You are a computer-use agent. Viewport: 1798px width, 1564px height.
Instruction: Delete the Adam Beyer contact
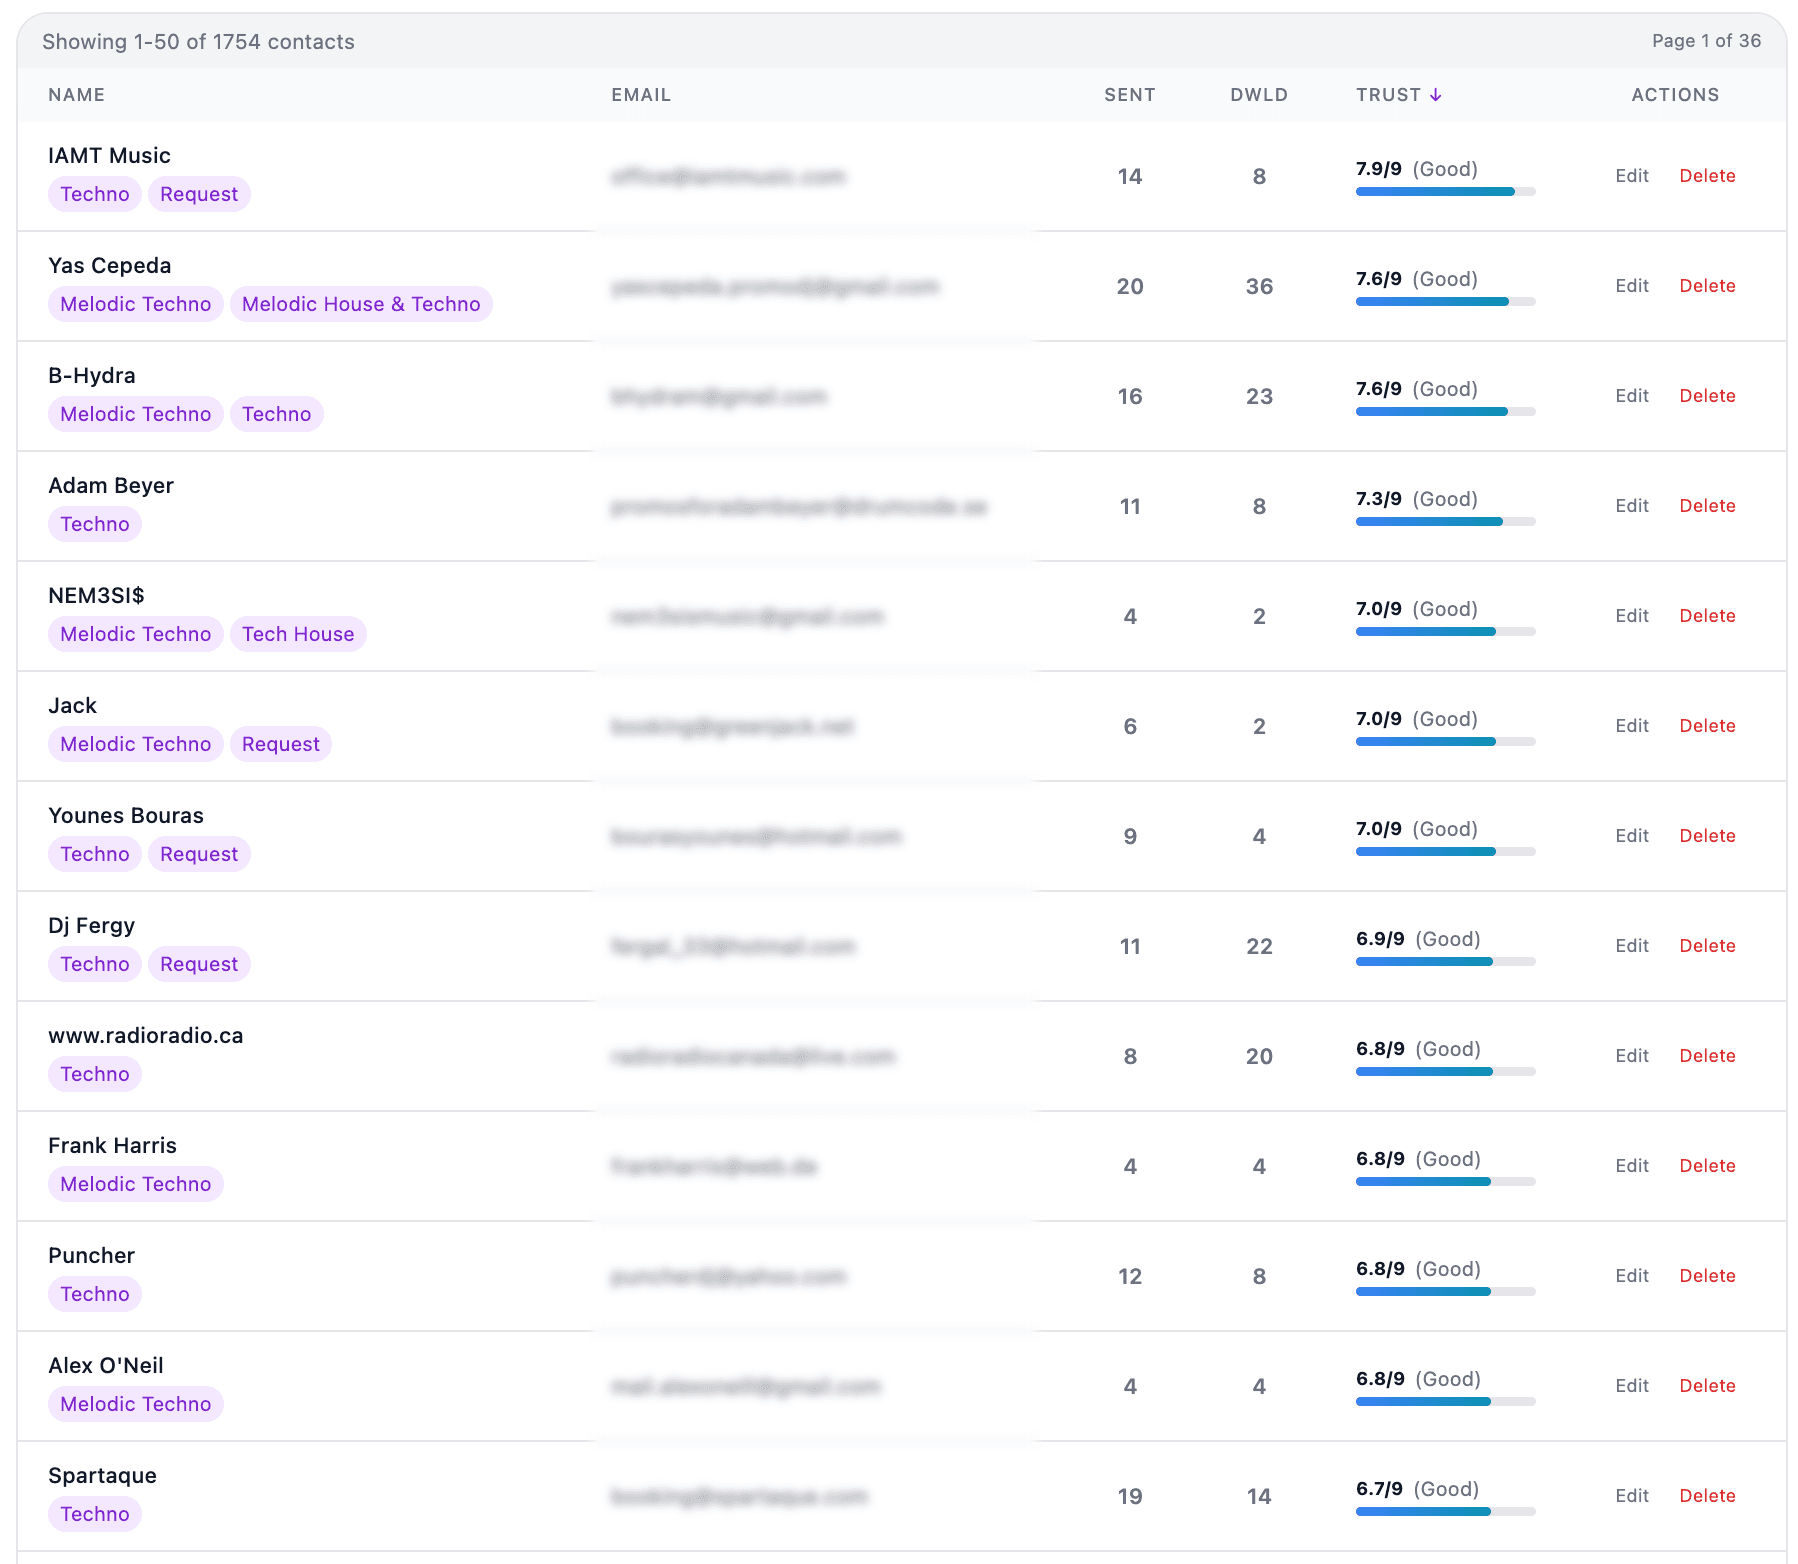pyautogui.click(x=1707, y=505)
